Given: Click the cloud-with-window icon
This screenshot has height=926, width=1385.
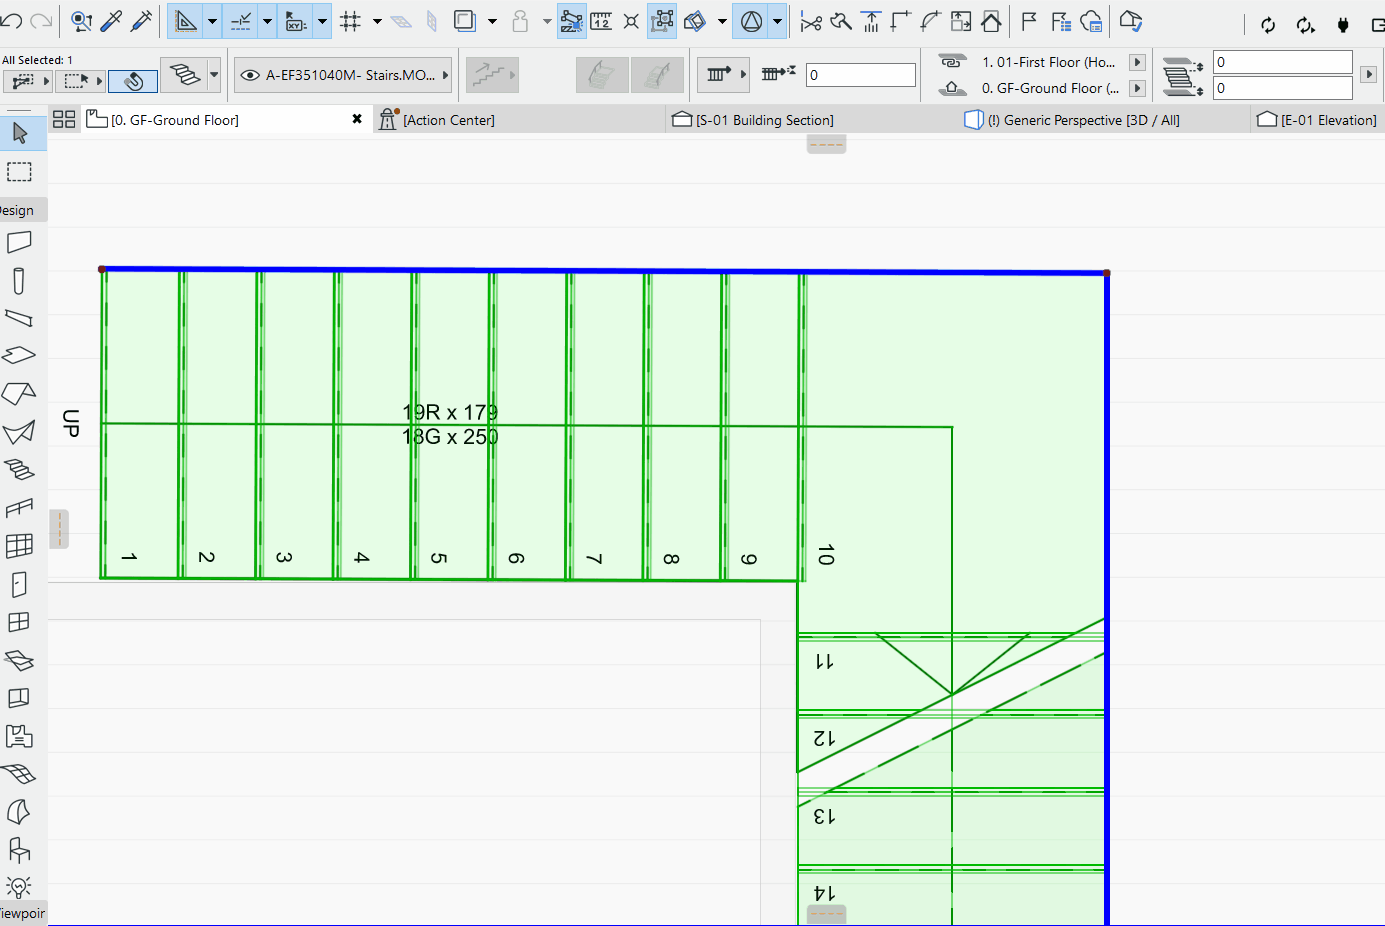Looking at the screenshot, I should (x=1092, y=21).
